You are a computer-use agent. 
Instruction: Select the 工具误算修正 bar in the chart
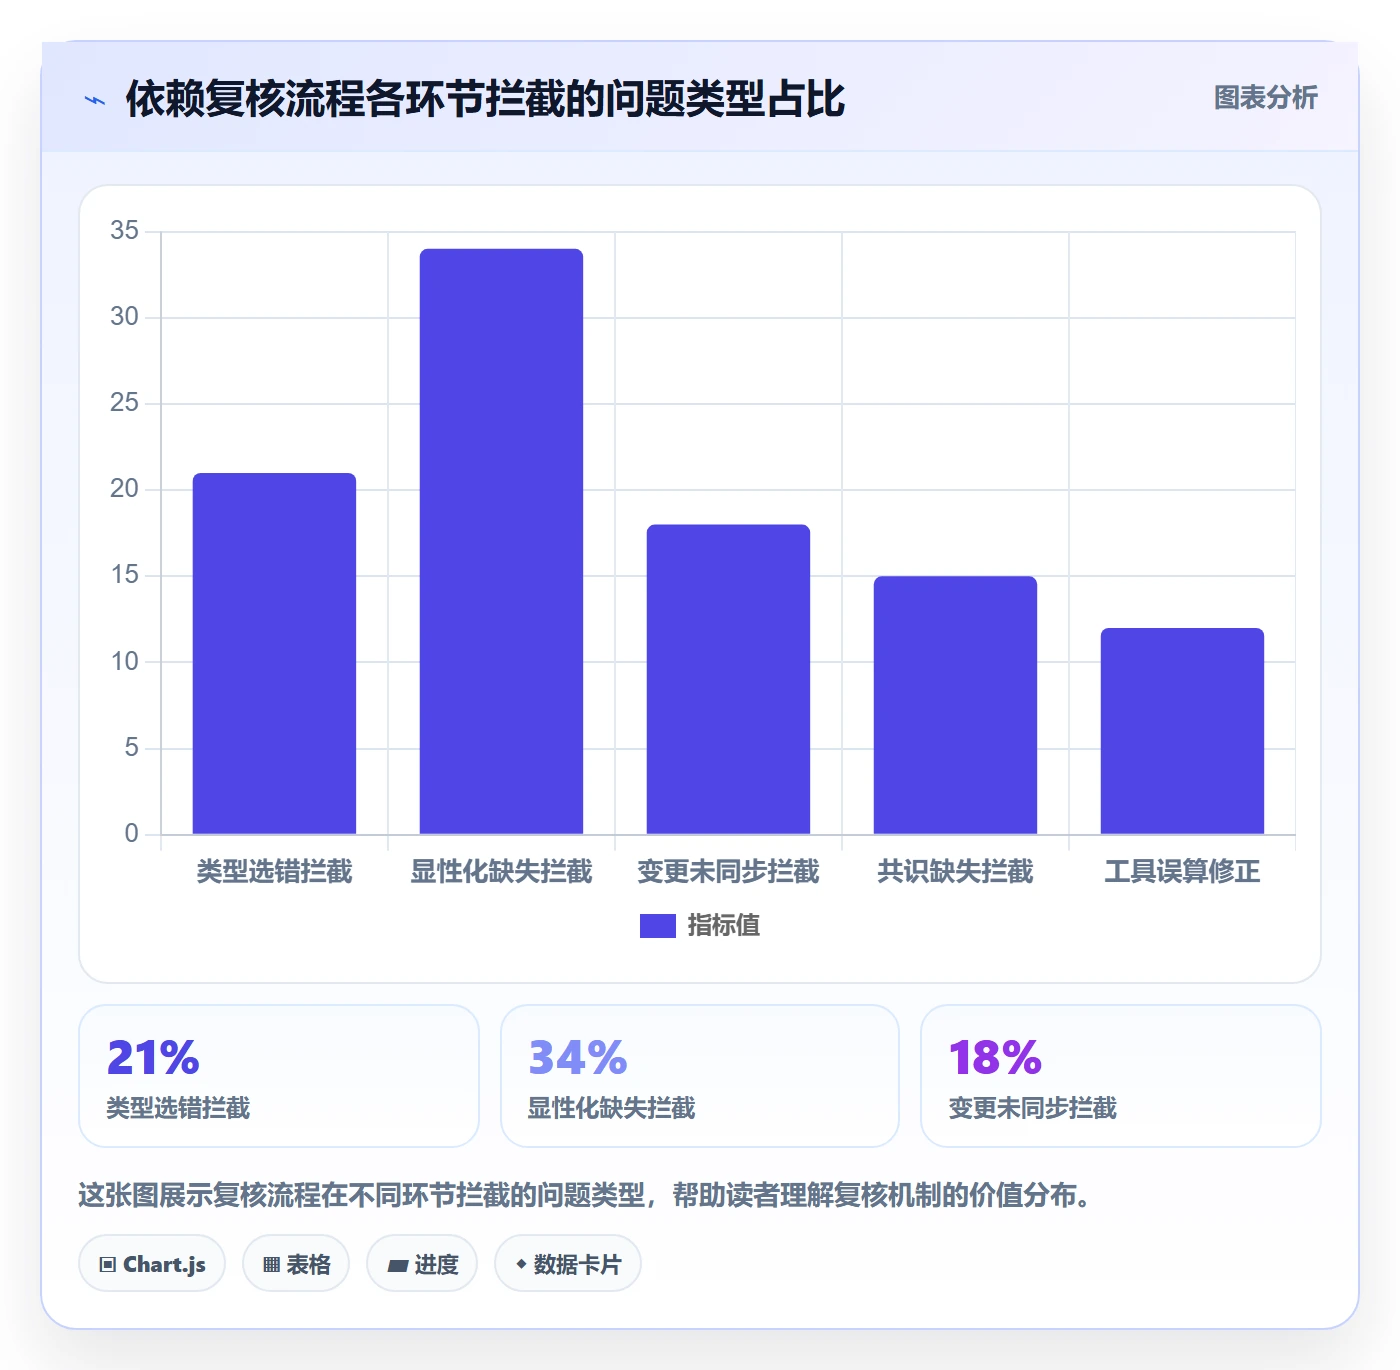1182,731
